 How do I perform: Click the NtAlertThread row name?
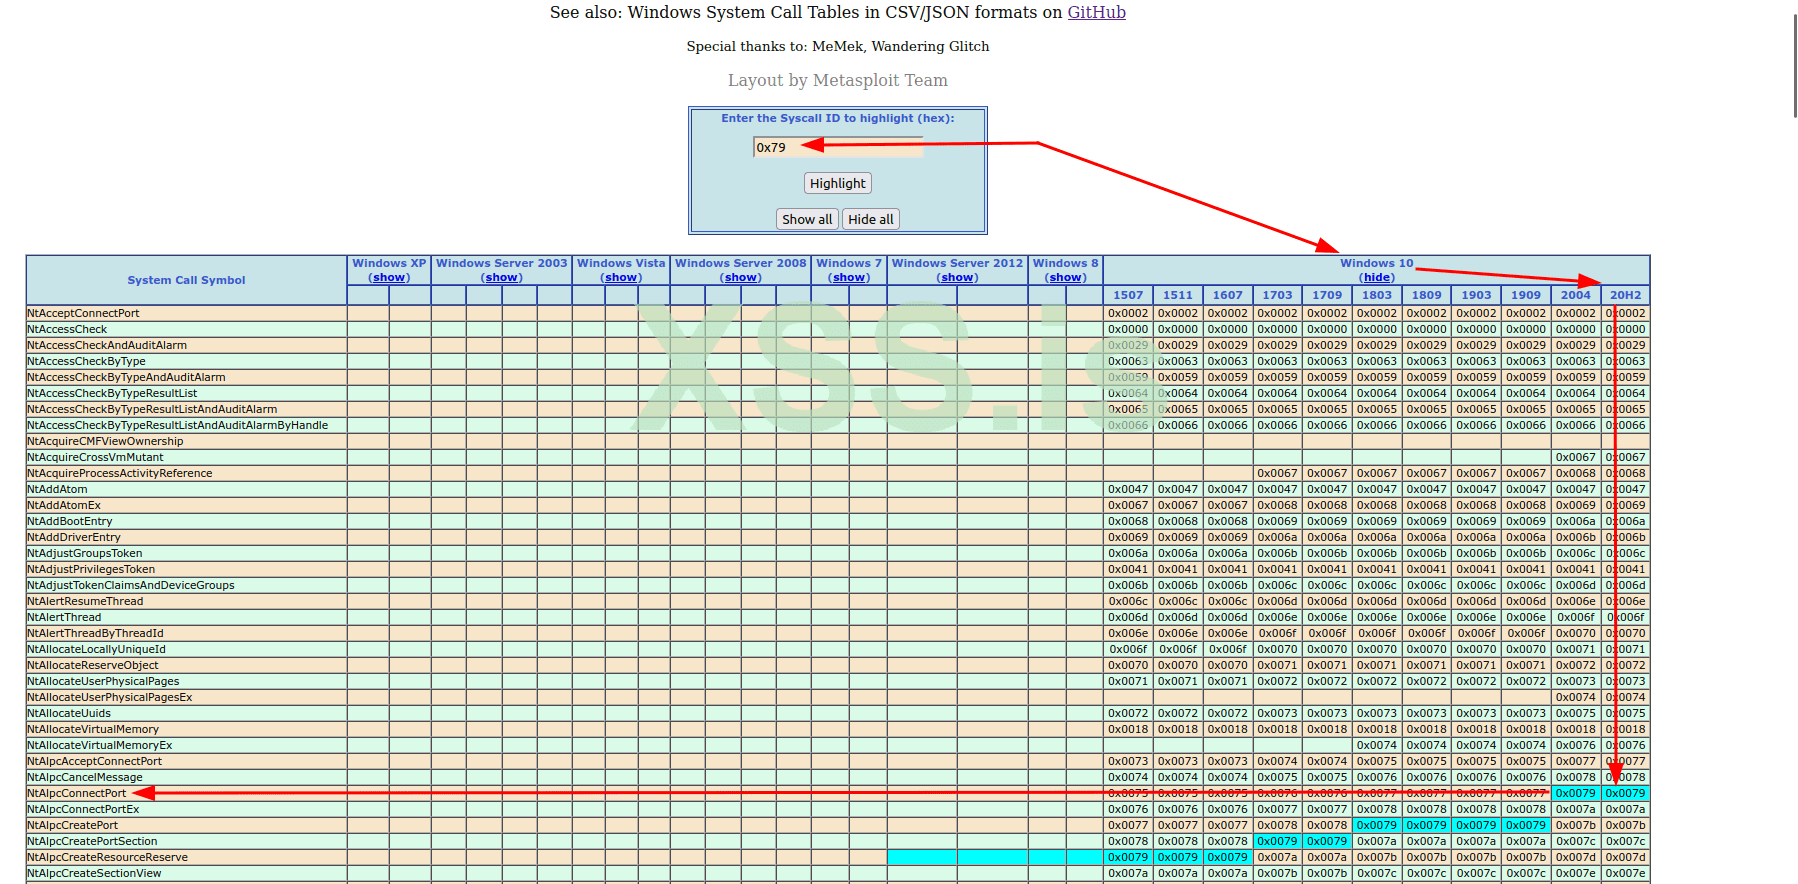tap(64, 617)
